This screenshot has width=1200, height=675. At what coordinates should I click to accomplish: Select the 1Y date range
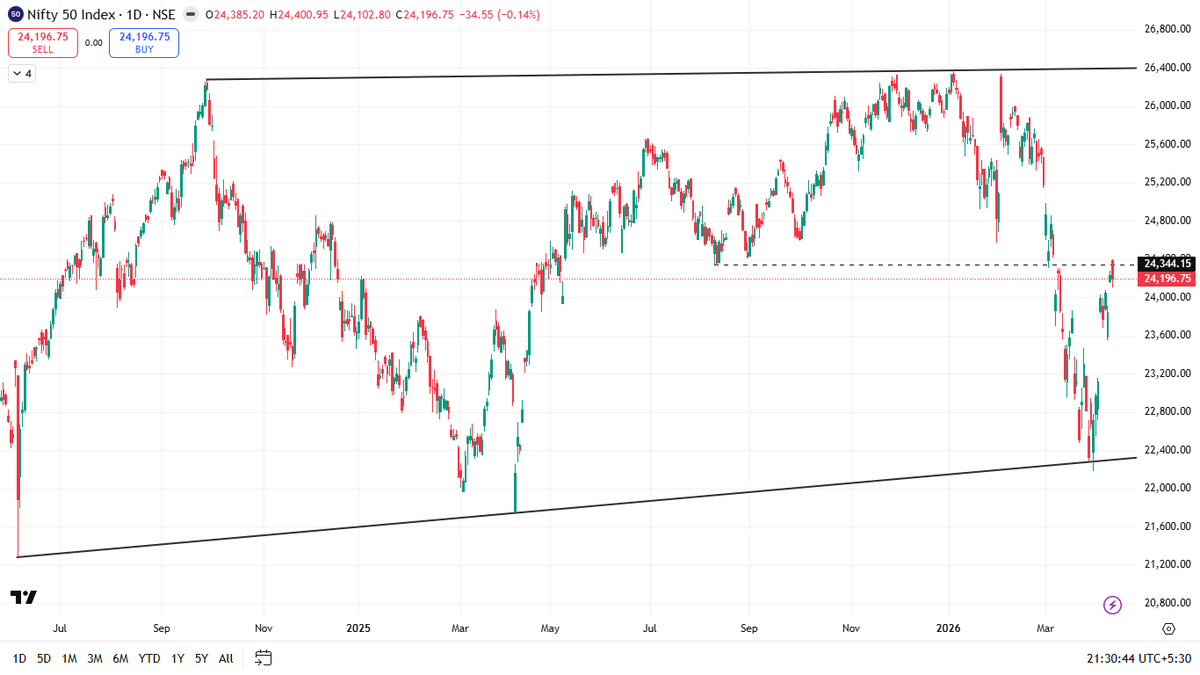click(177, 658)
